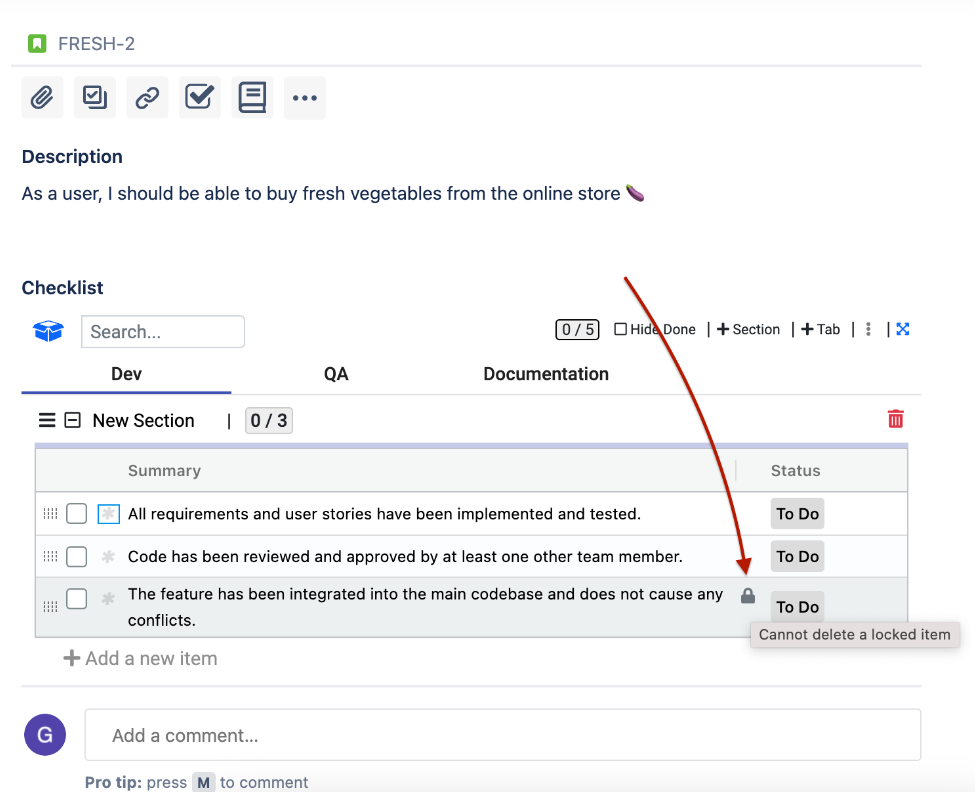Click the + Section button
This screenshot has height=792, width=975.
click(748, 329)
